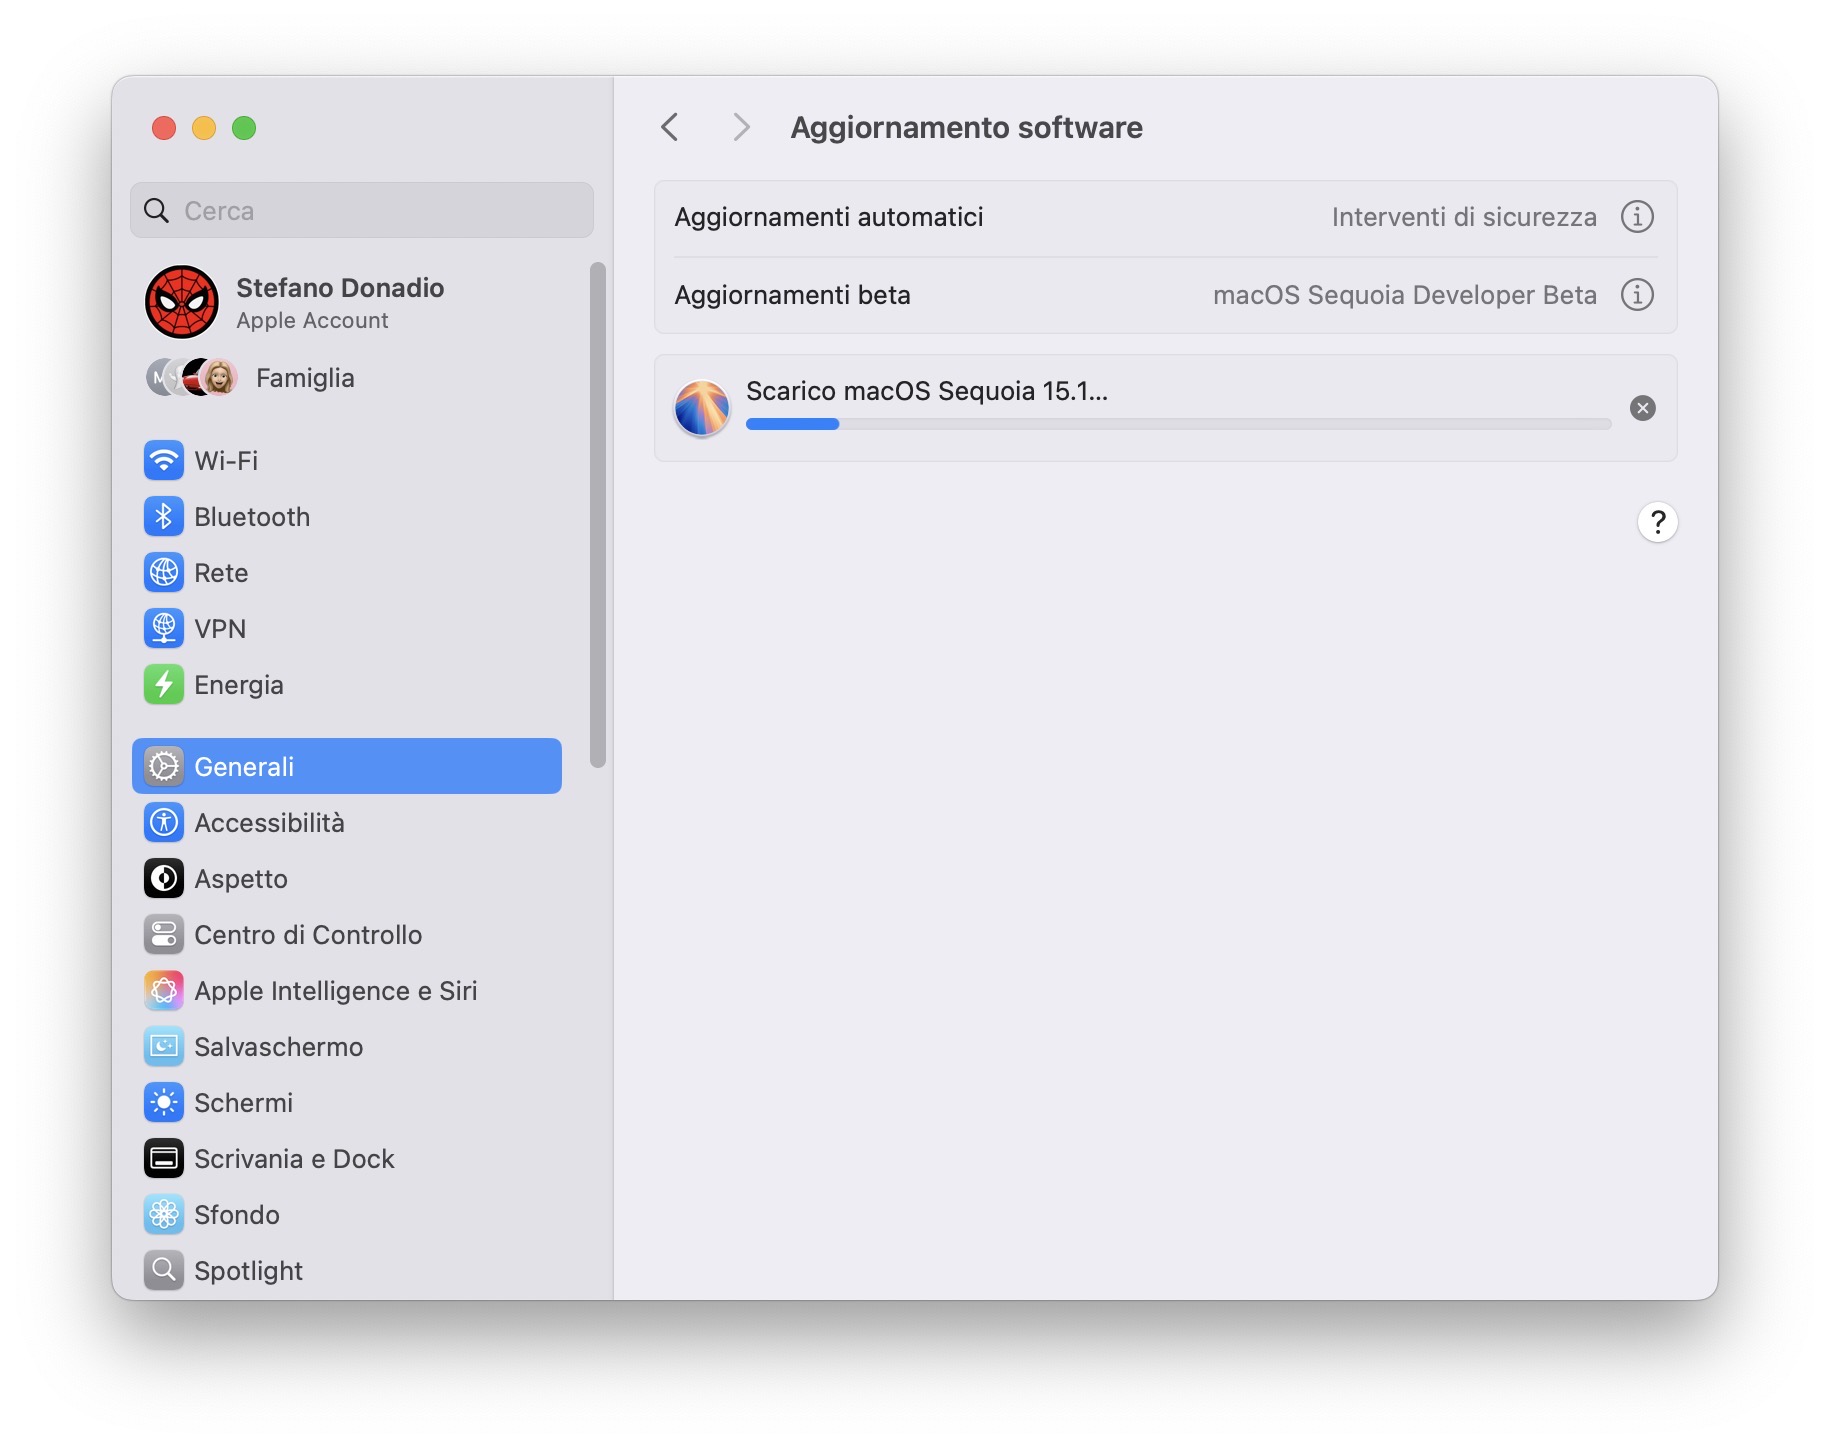This screenshot has width=1830, height=1448.
Task: Open Energia battery settings
Action: coord(346,685)
